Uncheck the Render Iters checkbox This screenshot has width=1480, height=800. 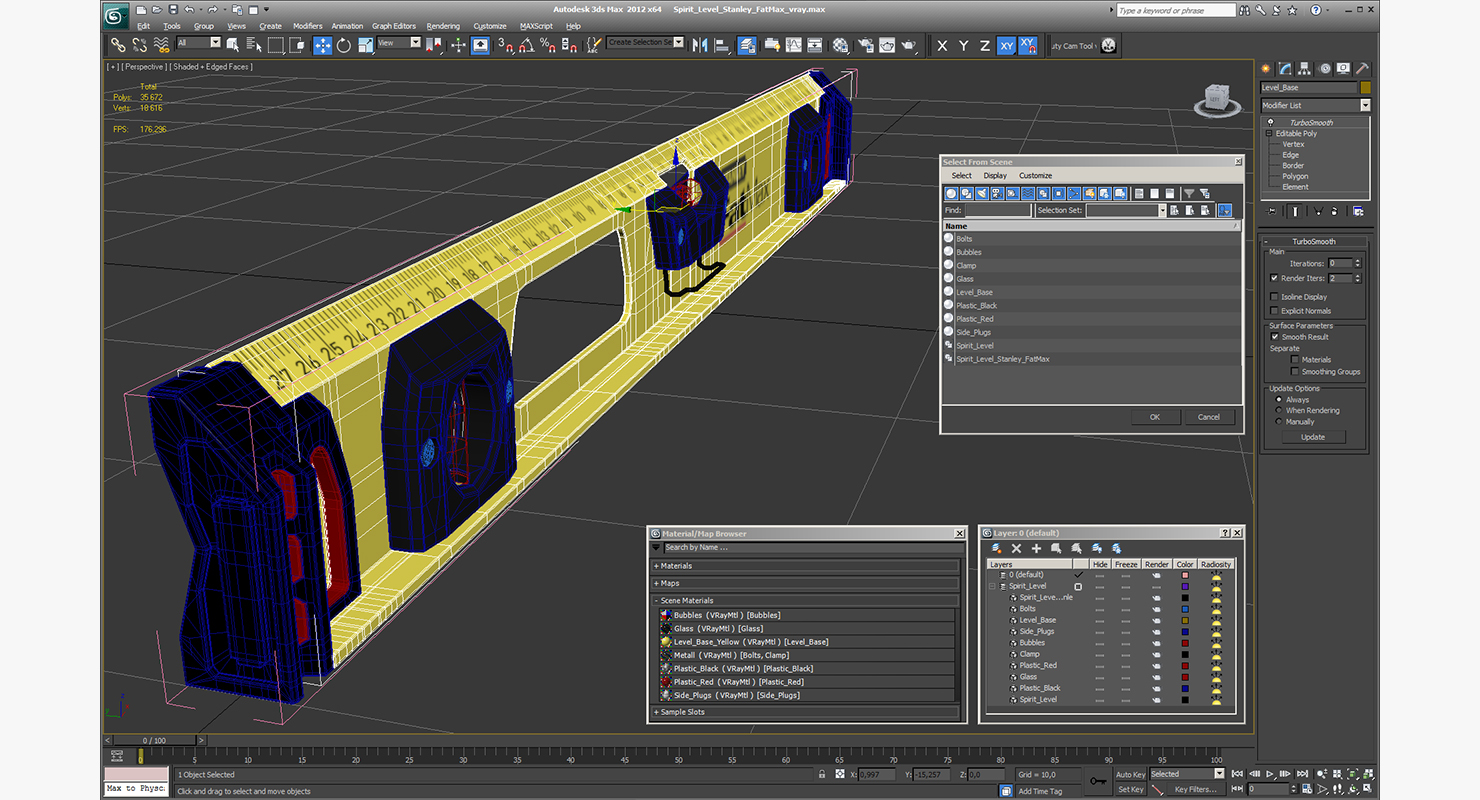tap(1274, 278)
